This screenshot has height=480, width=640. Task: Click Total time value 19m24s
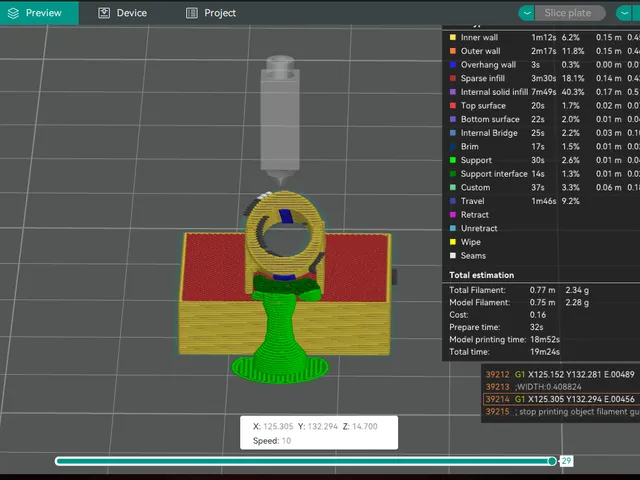coord(545,352)
